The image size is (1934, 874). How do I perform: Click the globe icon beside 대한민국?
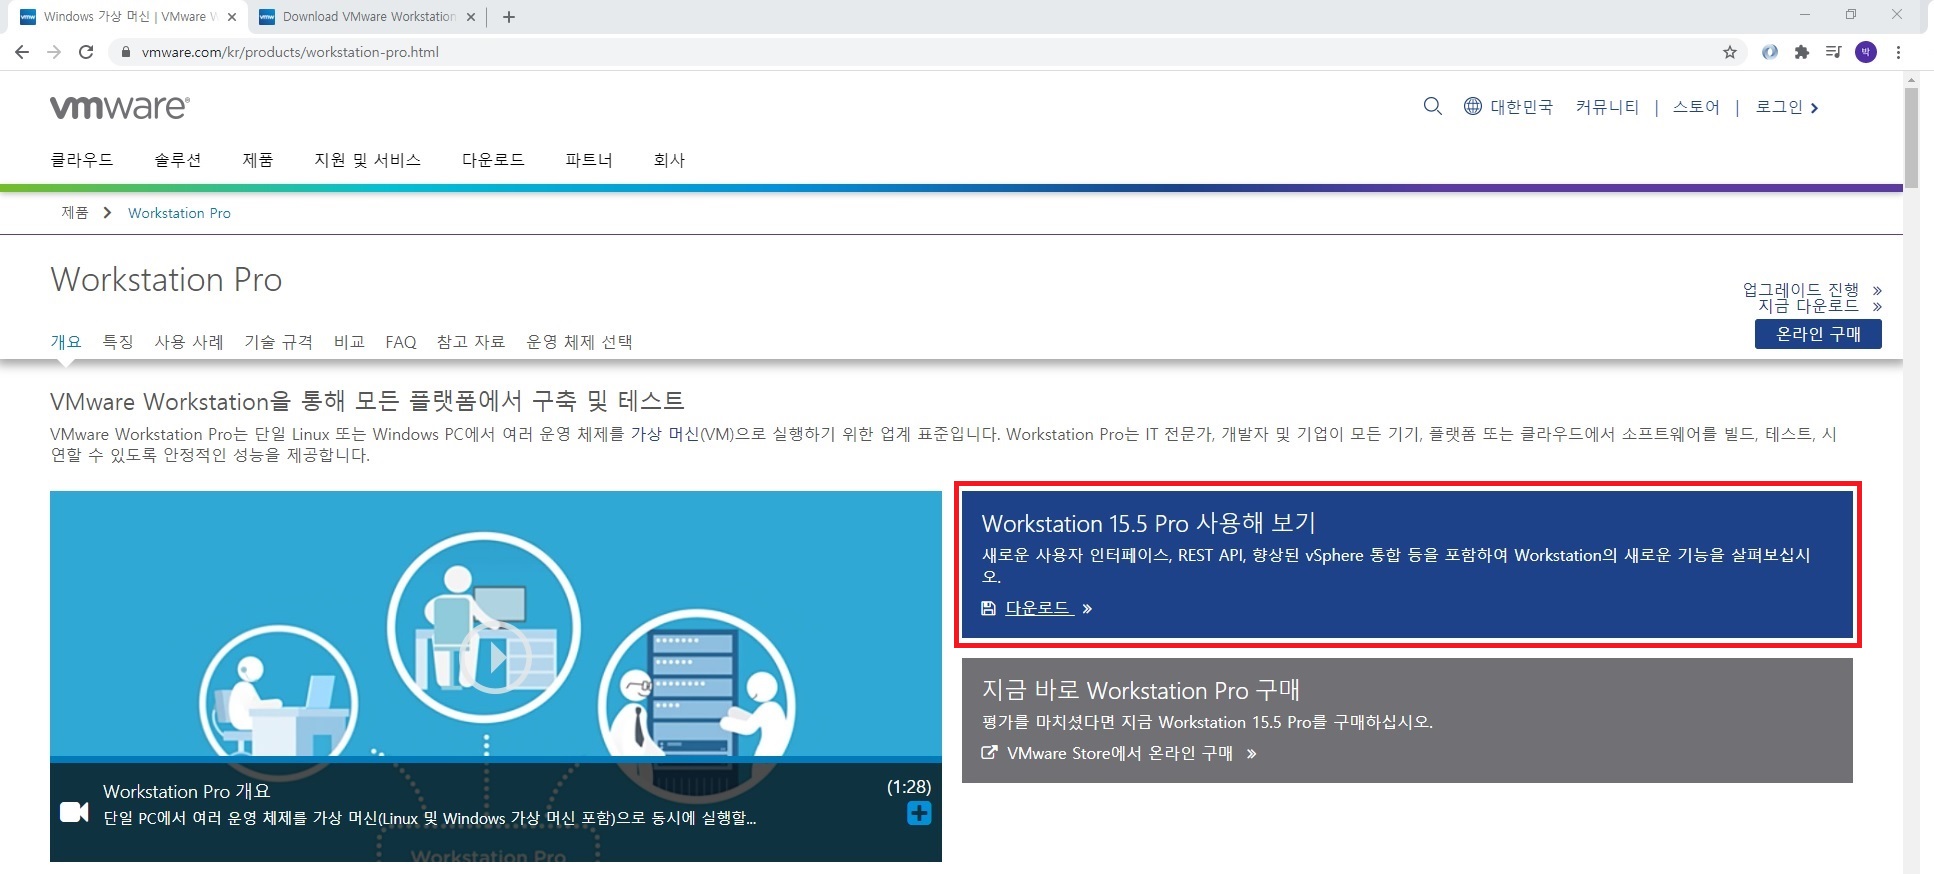(1472, 106)
